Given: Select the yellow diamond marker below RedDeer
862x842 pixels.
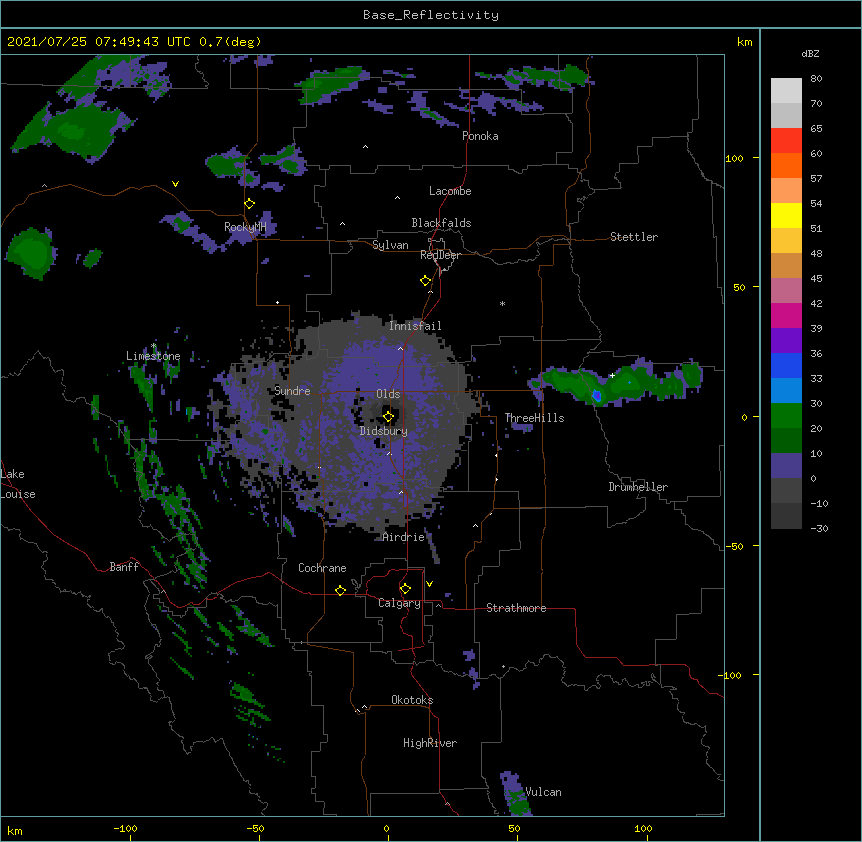Looking at the screenshot, I should click(426, 281).
